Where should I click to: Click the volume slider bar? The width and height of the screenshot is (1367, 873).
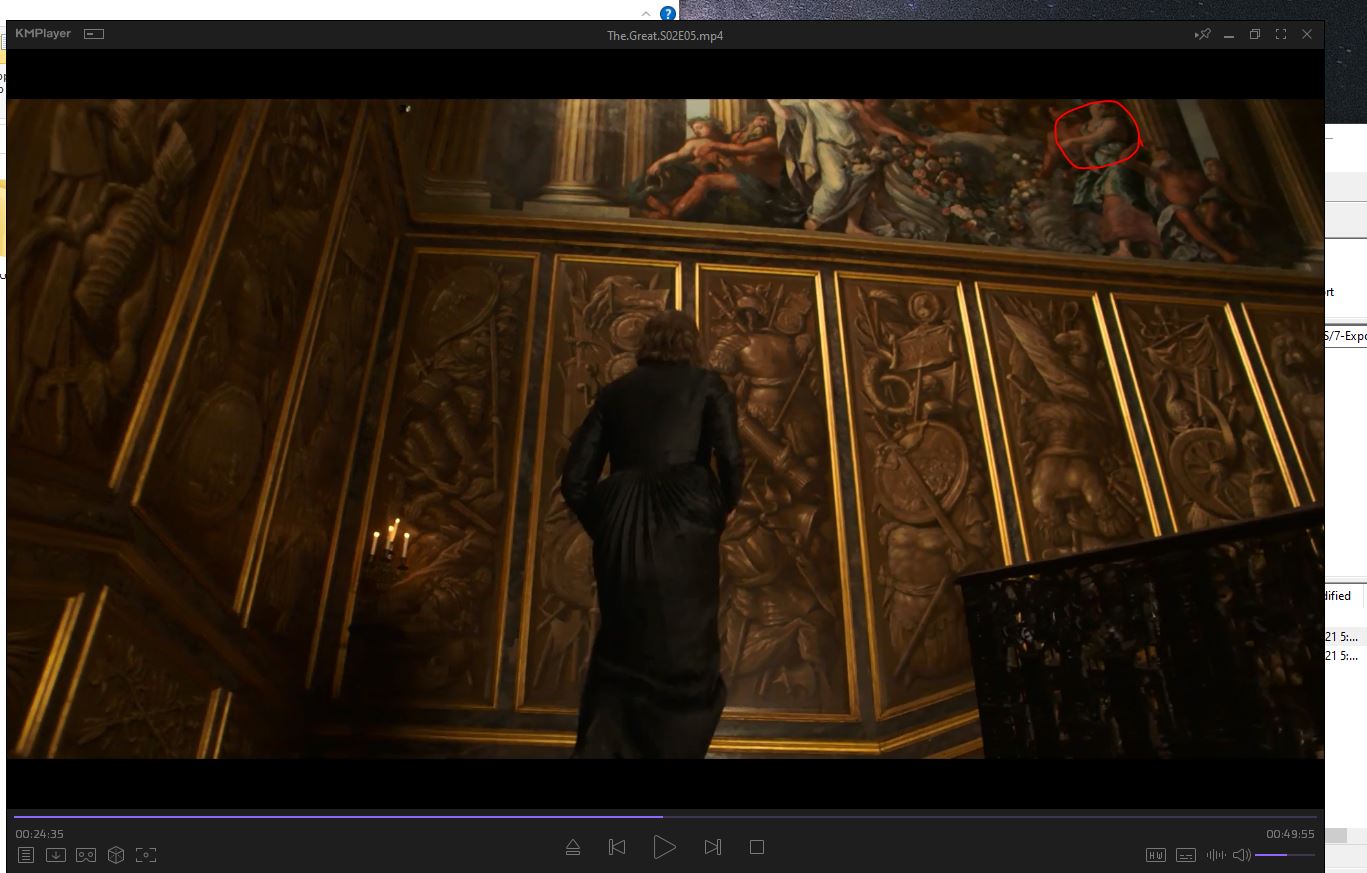(1284, 855)
